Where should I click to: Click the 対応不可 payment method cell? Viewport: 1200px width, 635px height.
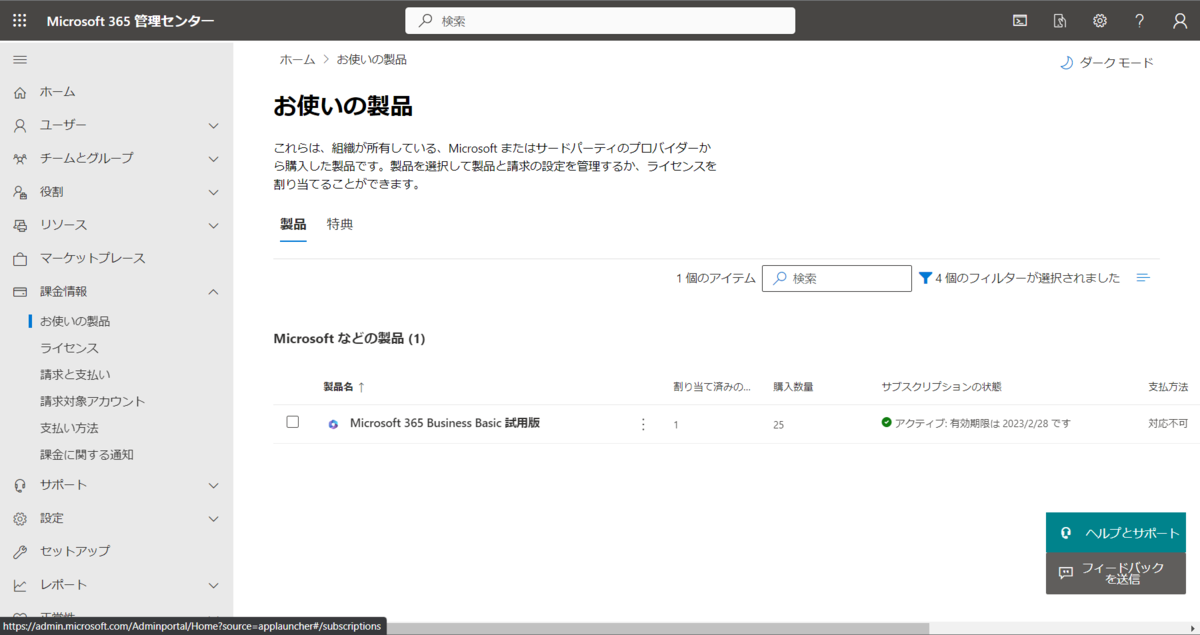tap(1168, 424)
